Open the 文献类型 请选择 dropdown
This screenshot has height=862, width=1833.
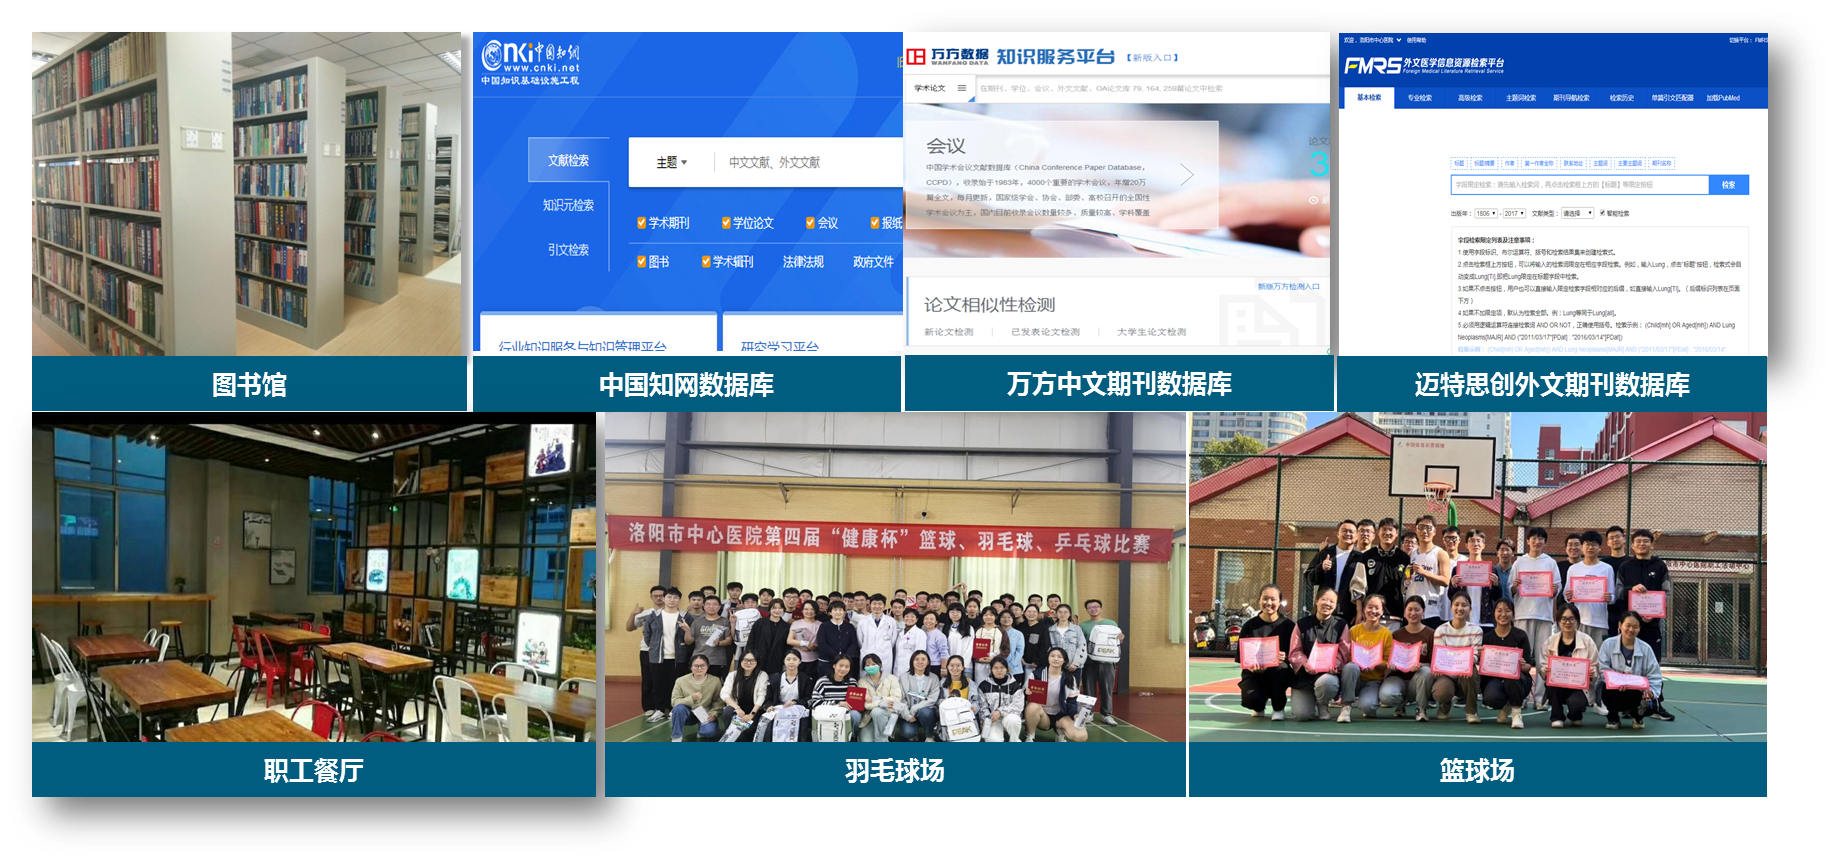coord(1577,214)
